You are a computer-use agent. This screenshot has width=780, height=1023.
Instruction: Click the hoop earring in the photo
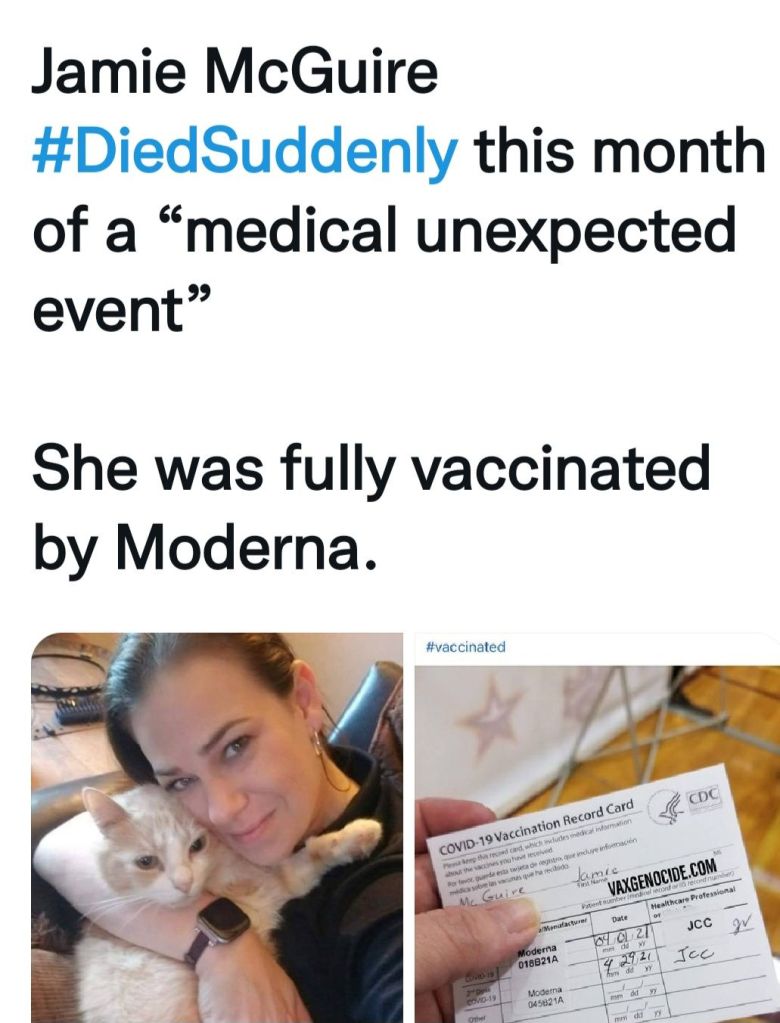point(325,744)
